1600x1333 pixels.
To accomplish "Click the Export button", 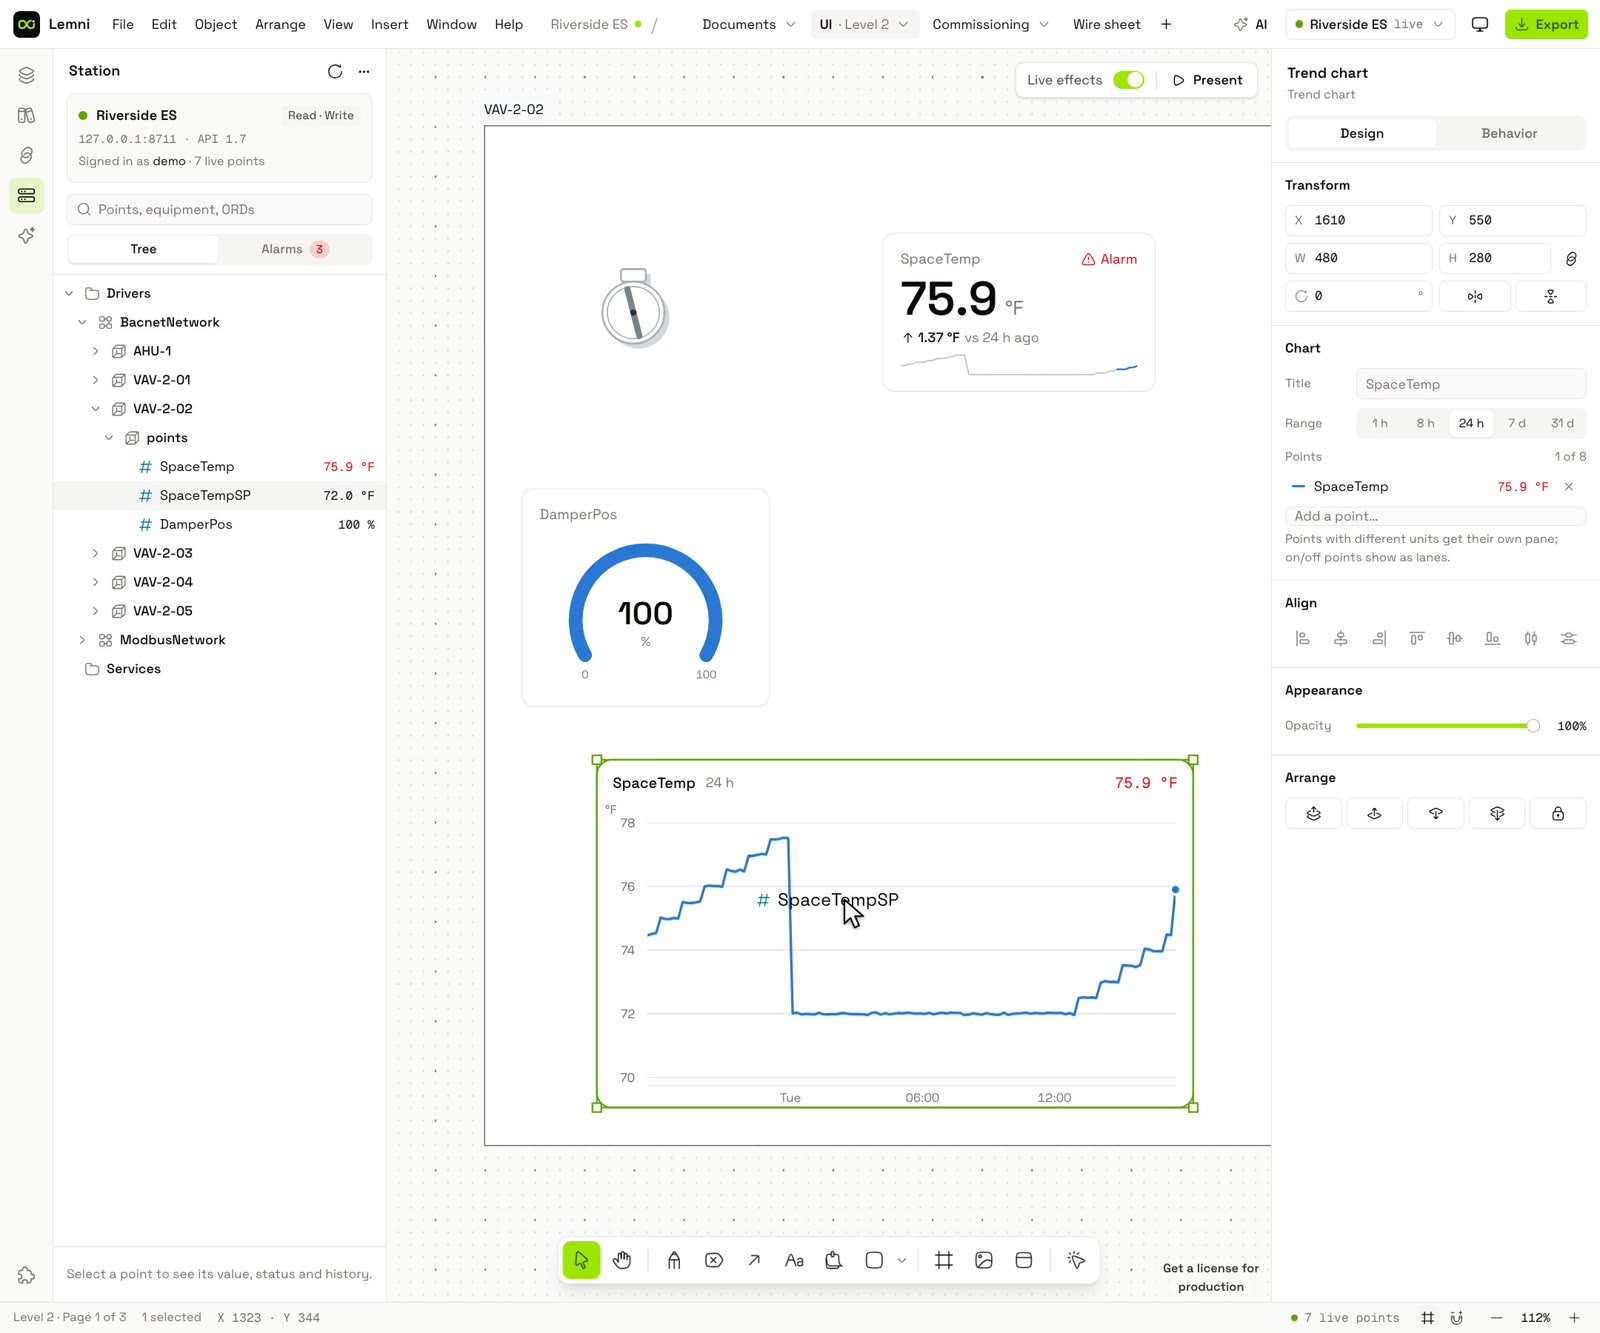I will [1546, 24].
